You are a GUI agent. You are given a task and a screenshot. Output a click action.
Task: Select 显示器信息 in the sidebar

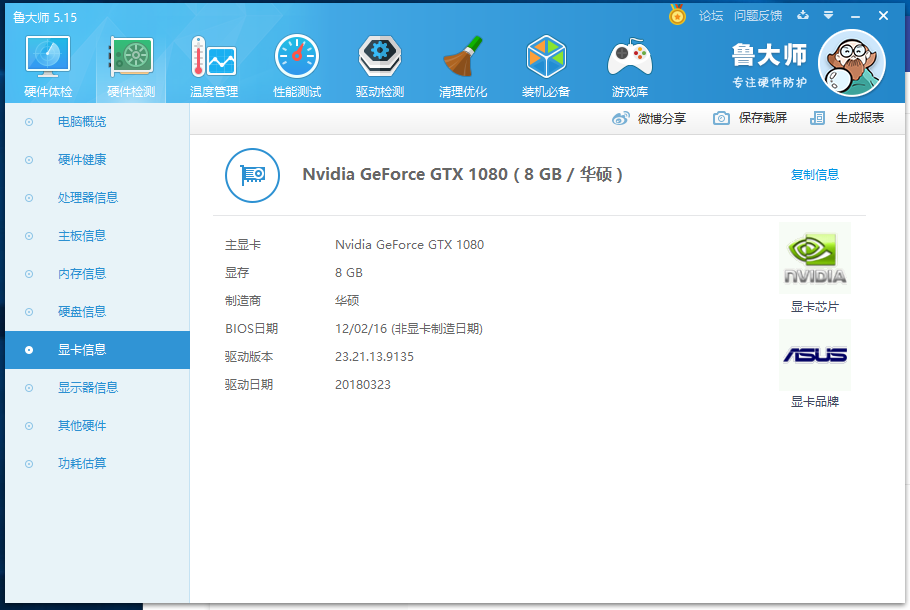pyautogui.click(x=98, y=388)
